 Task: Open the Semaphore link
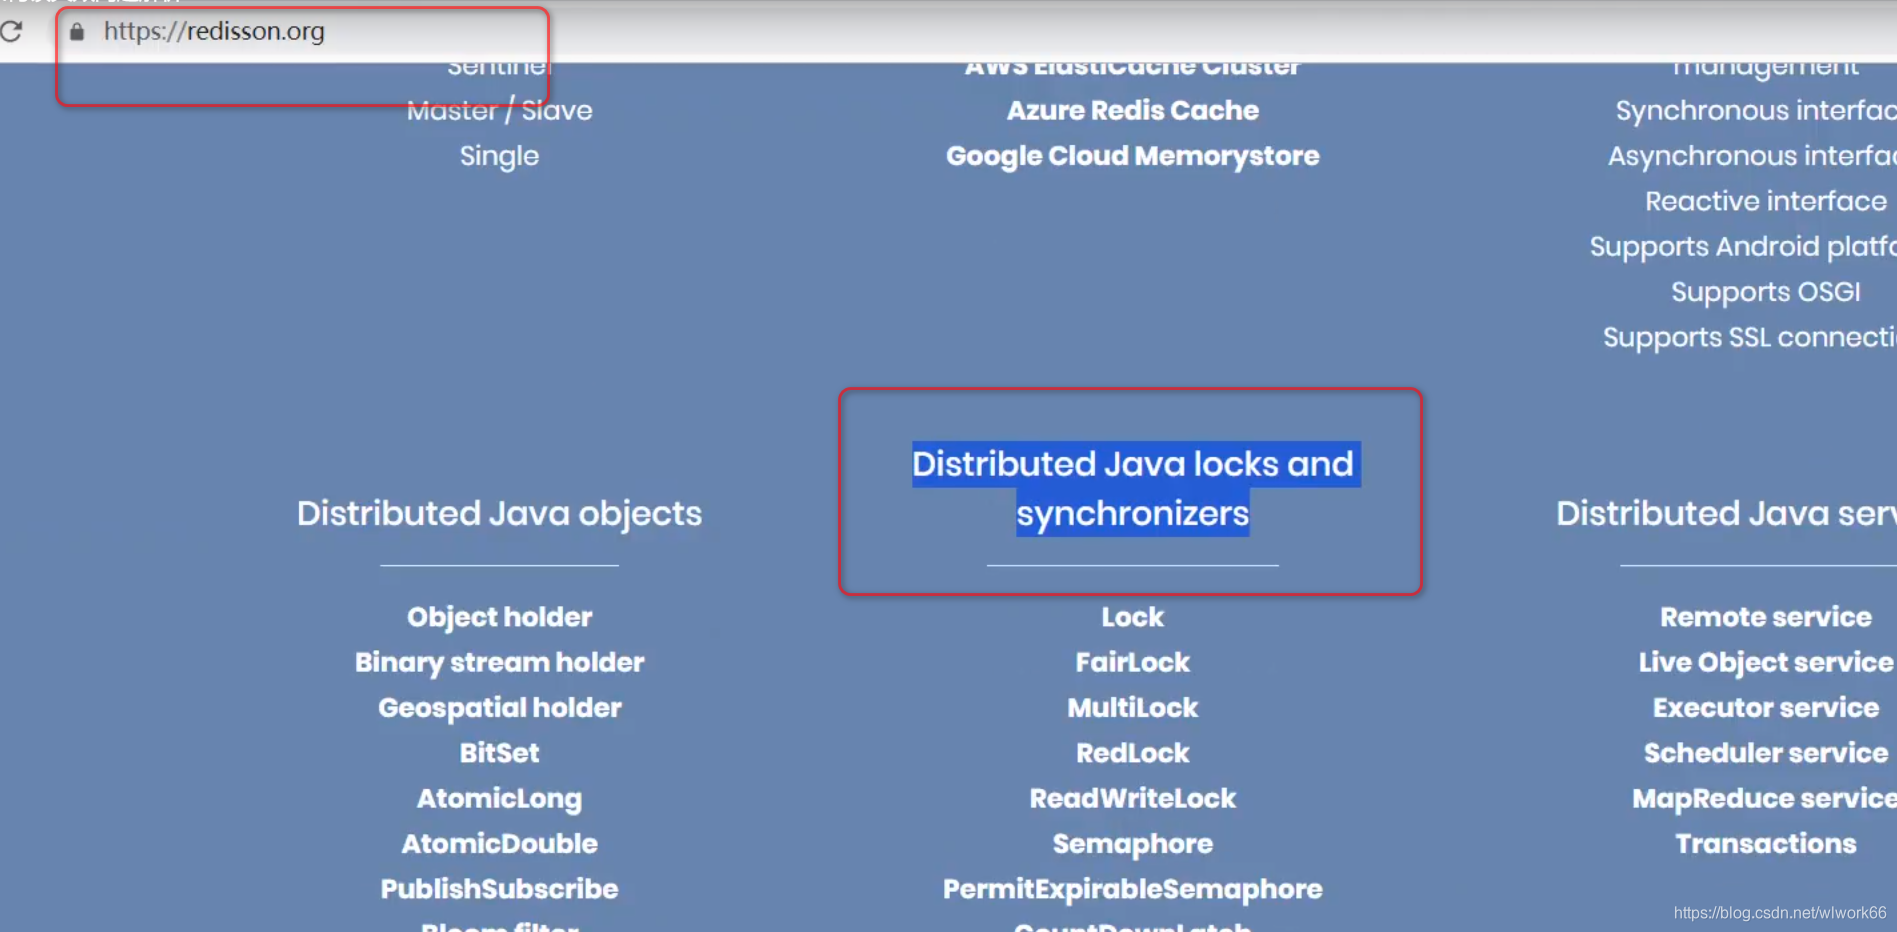tap(1132, 844)
